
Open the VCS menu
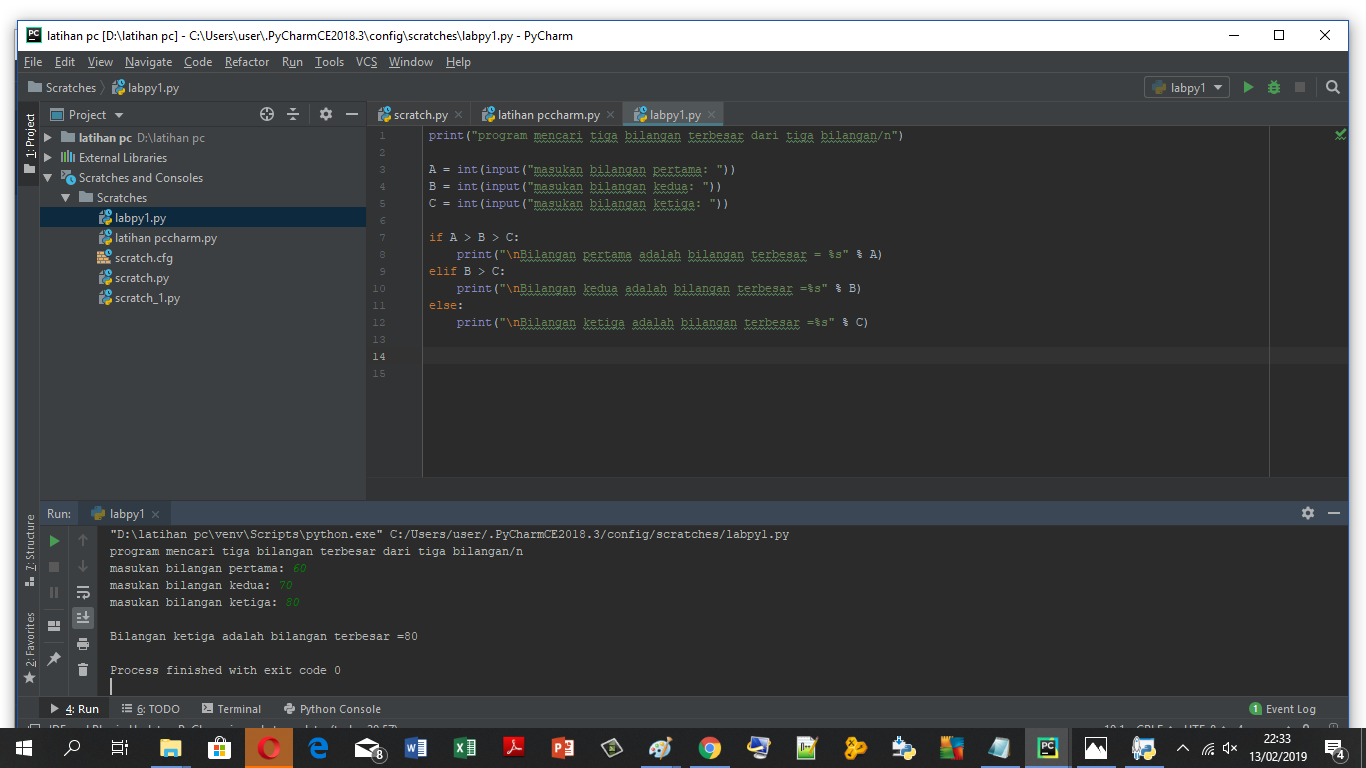(x=366, y=62)
